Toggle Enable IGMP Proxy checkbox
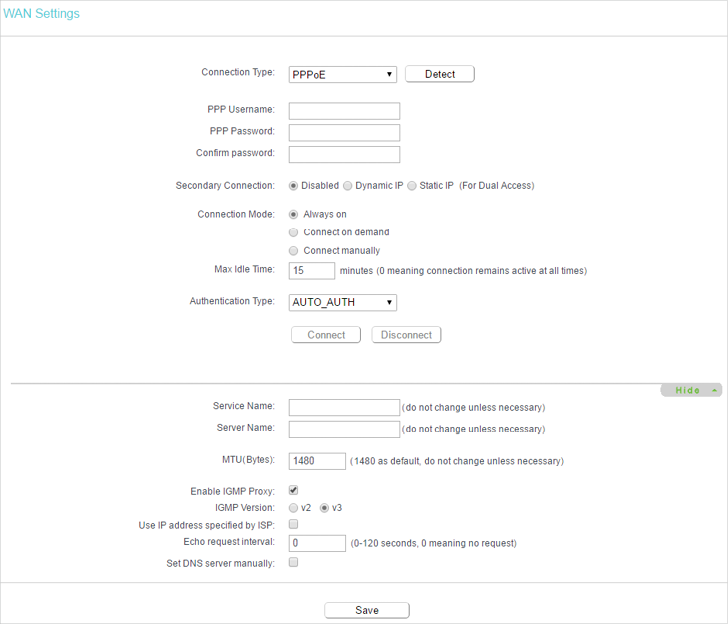This screenshot has width=728, height=624. [293, 490]
